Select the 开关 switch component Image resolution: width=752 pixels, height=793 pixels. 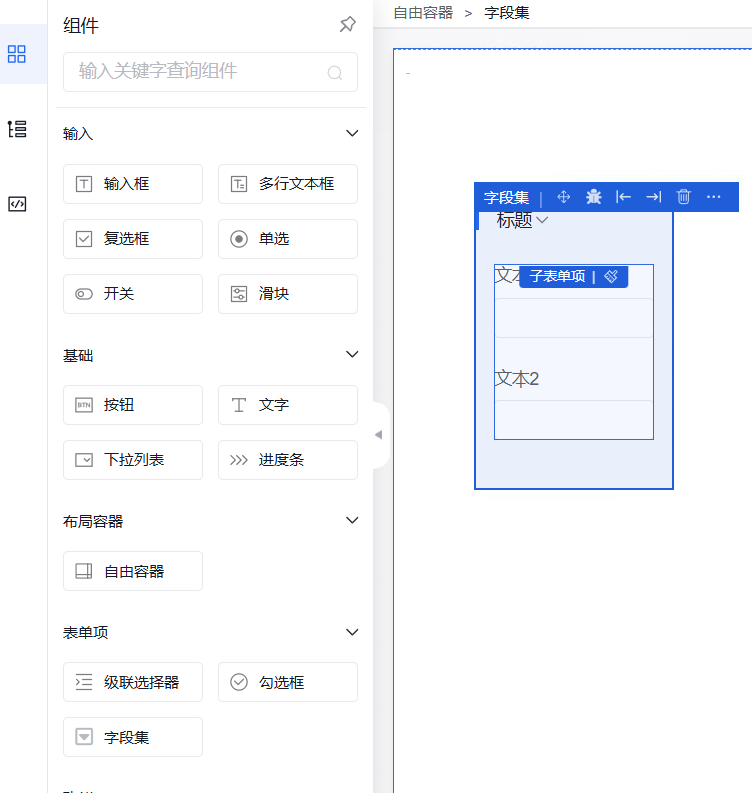132,294
